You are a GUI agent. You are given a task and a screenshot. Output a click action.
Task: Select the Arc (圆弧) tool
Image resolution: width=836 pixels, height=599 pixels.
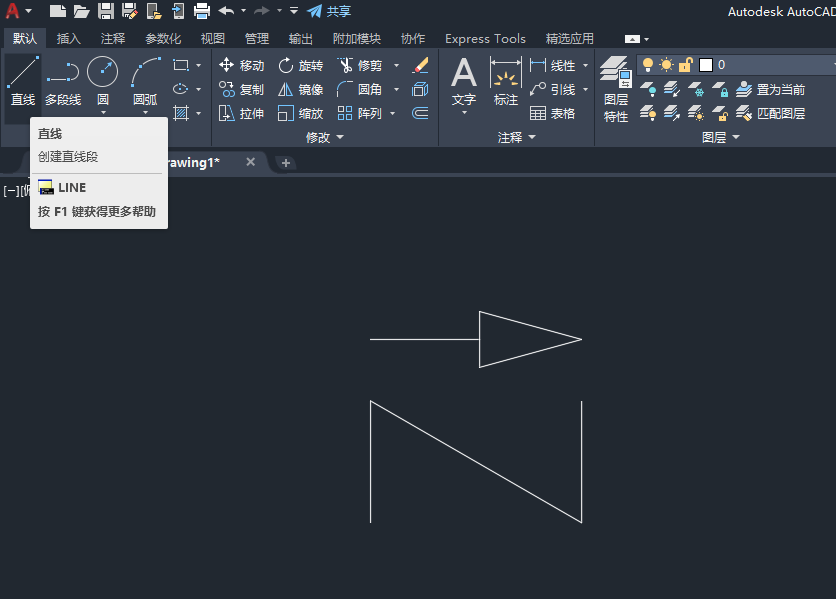(x=145, y=81)
